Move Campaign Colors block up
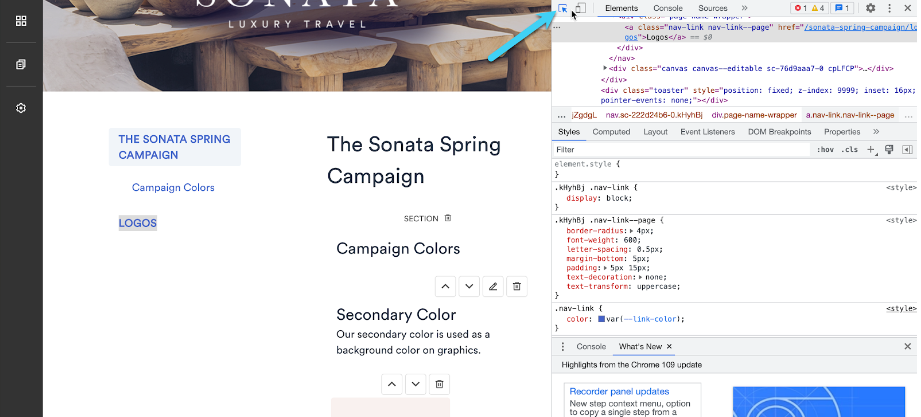Viewport: 921px width, 417px height. click(445, 287)
